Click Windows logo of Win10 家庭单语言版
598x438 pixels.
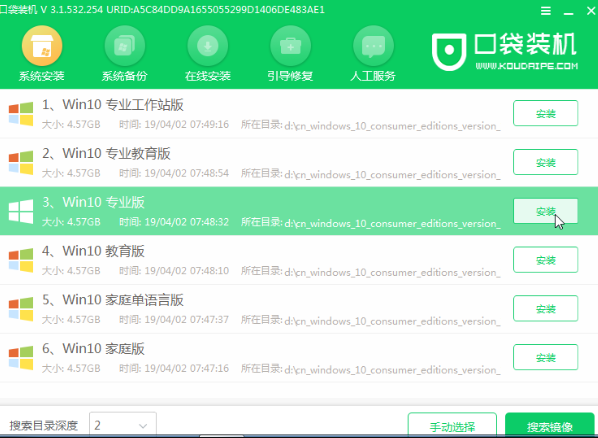pyautogui.click(x=21, y=309)
